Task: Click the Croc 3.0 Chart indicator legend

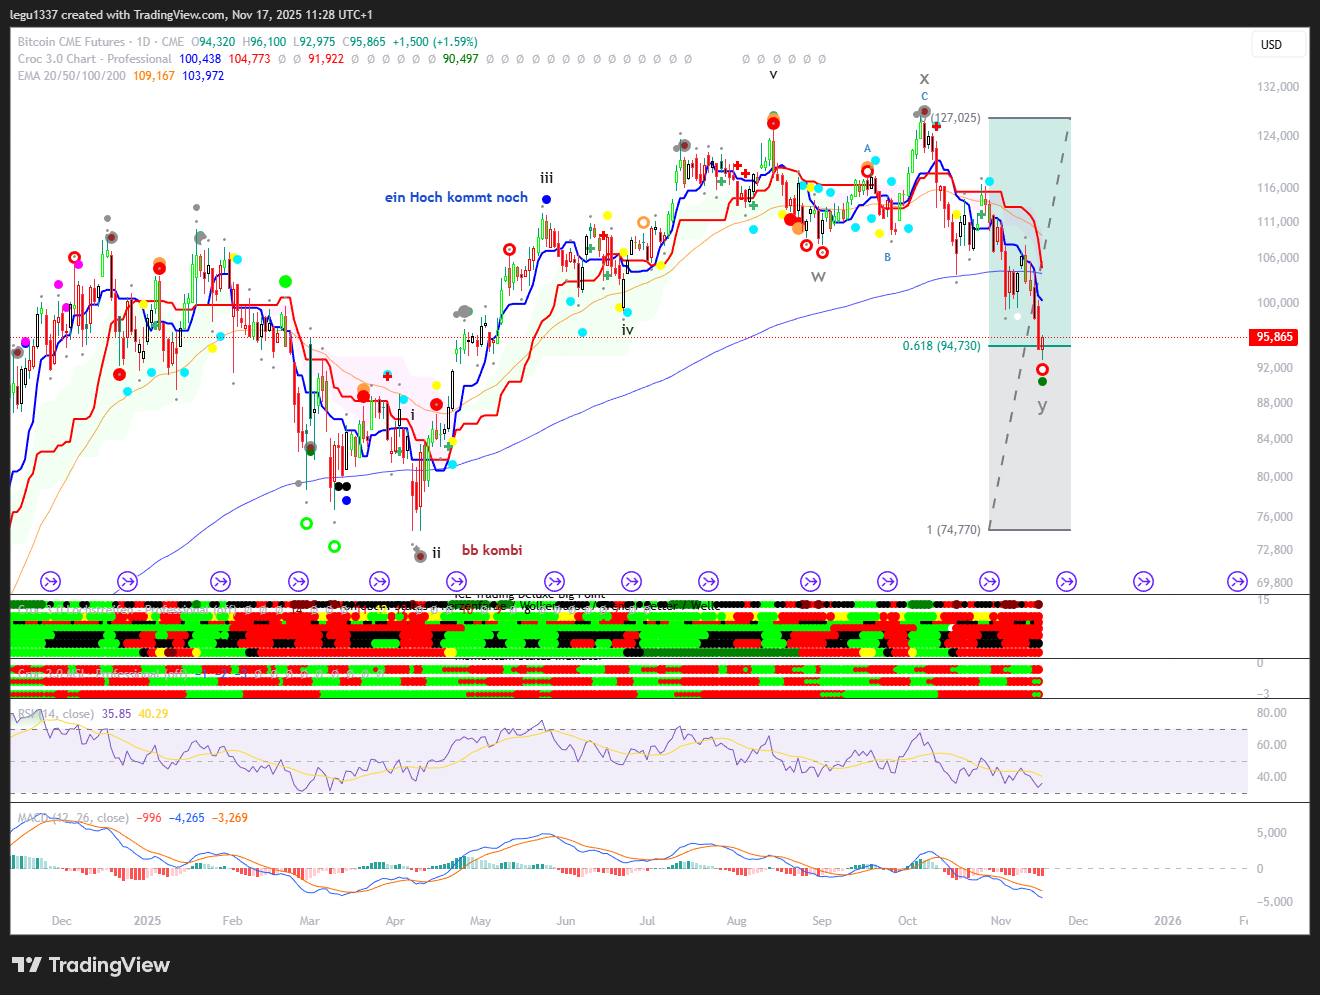Action: click(x=94, y=59)
